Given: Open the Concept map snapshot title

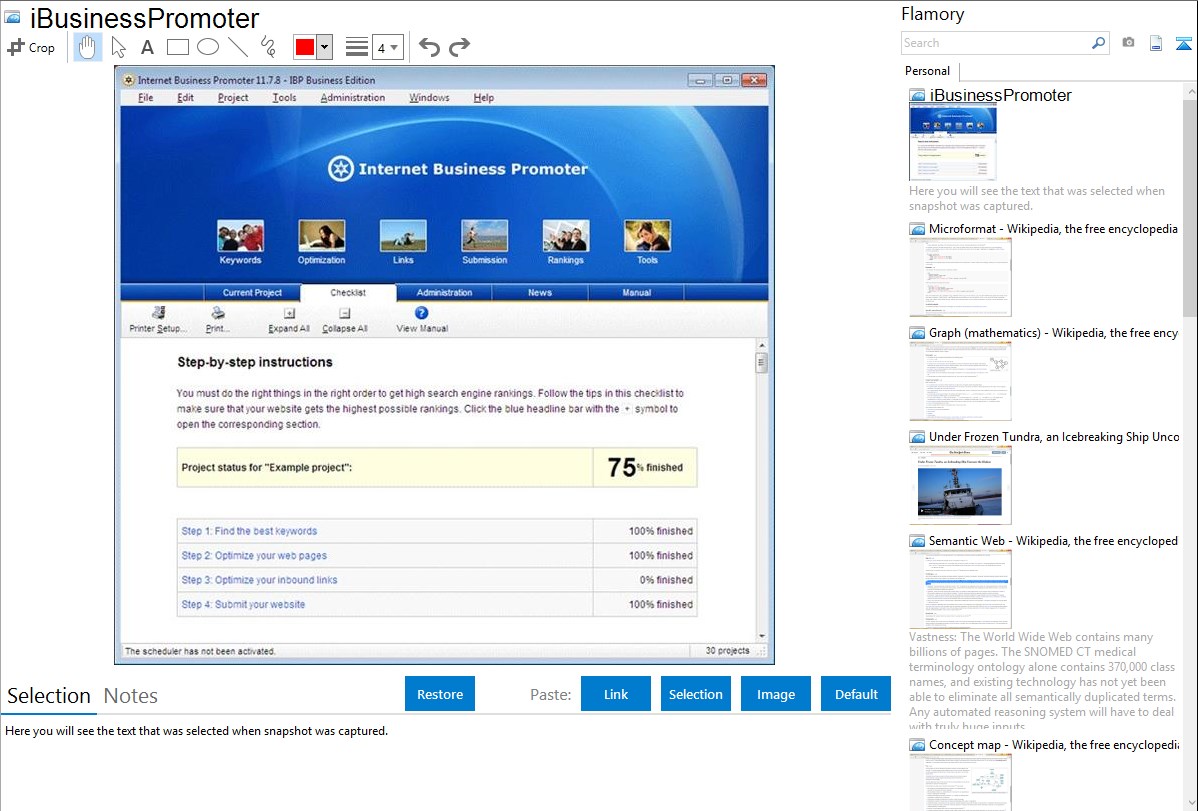Looking at the screenshot, I should (x=1053, y=744).
